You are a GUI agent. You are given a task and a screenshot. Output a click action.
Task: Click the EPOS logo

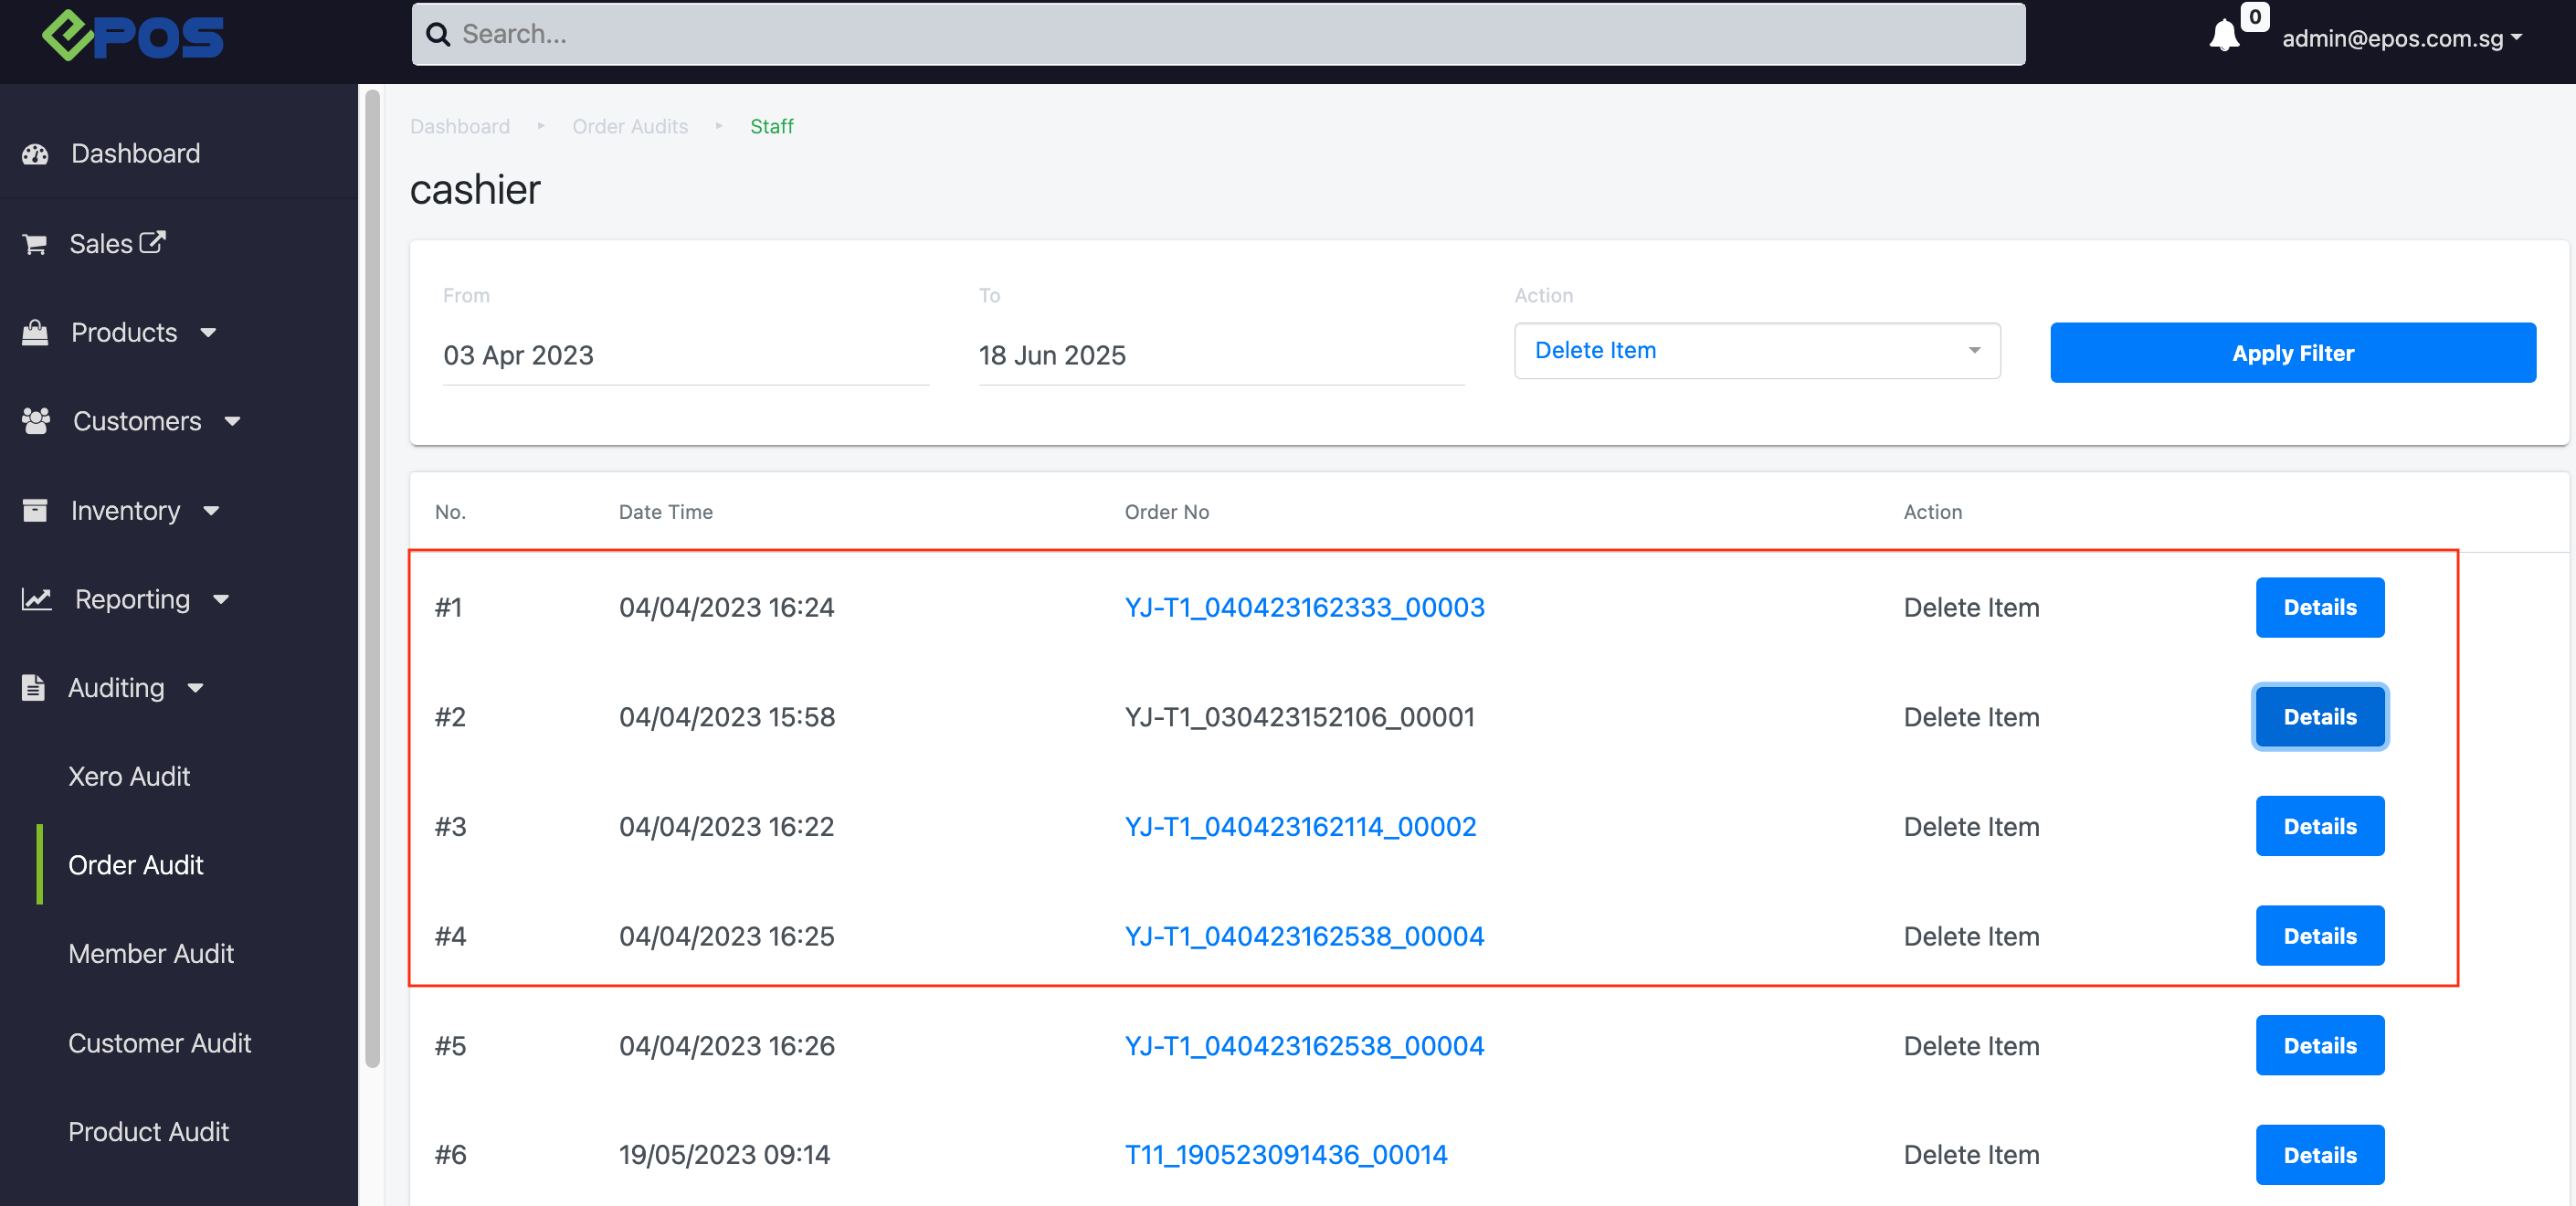[133, 36]
